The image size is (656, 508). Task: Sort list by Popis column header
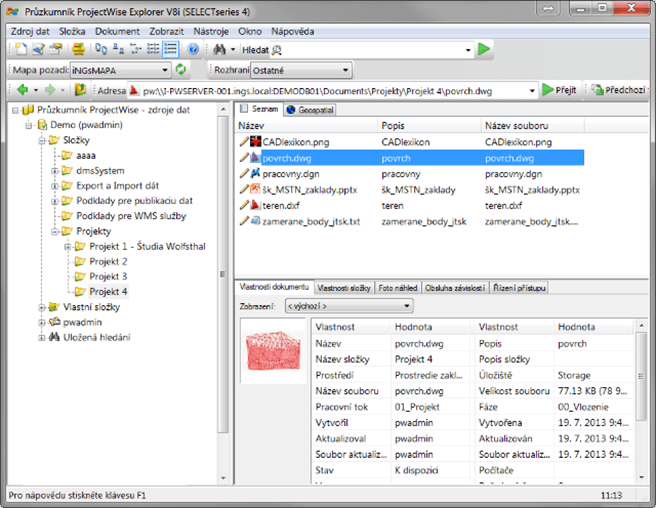click(430, 126)
